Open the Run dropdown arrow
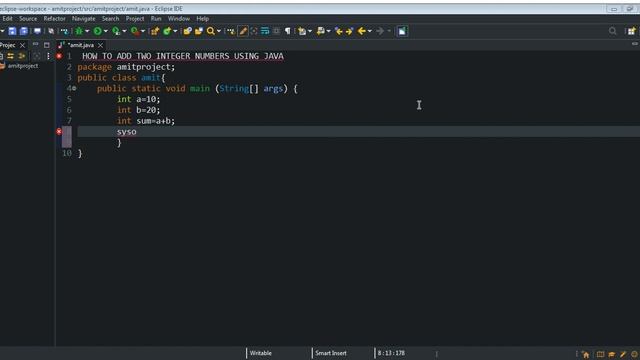640x360 pixels. [x=106, y=31]
